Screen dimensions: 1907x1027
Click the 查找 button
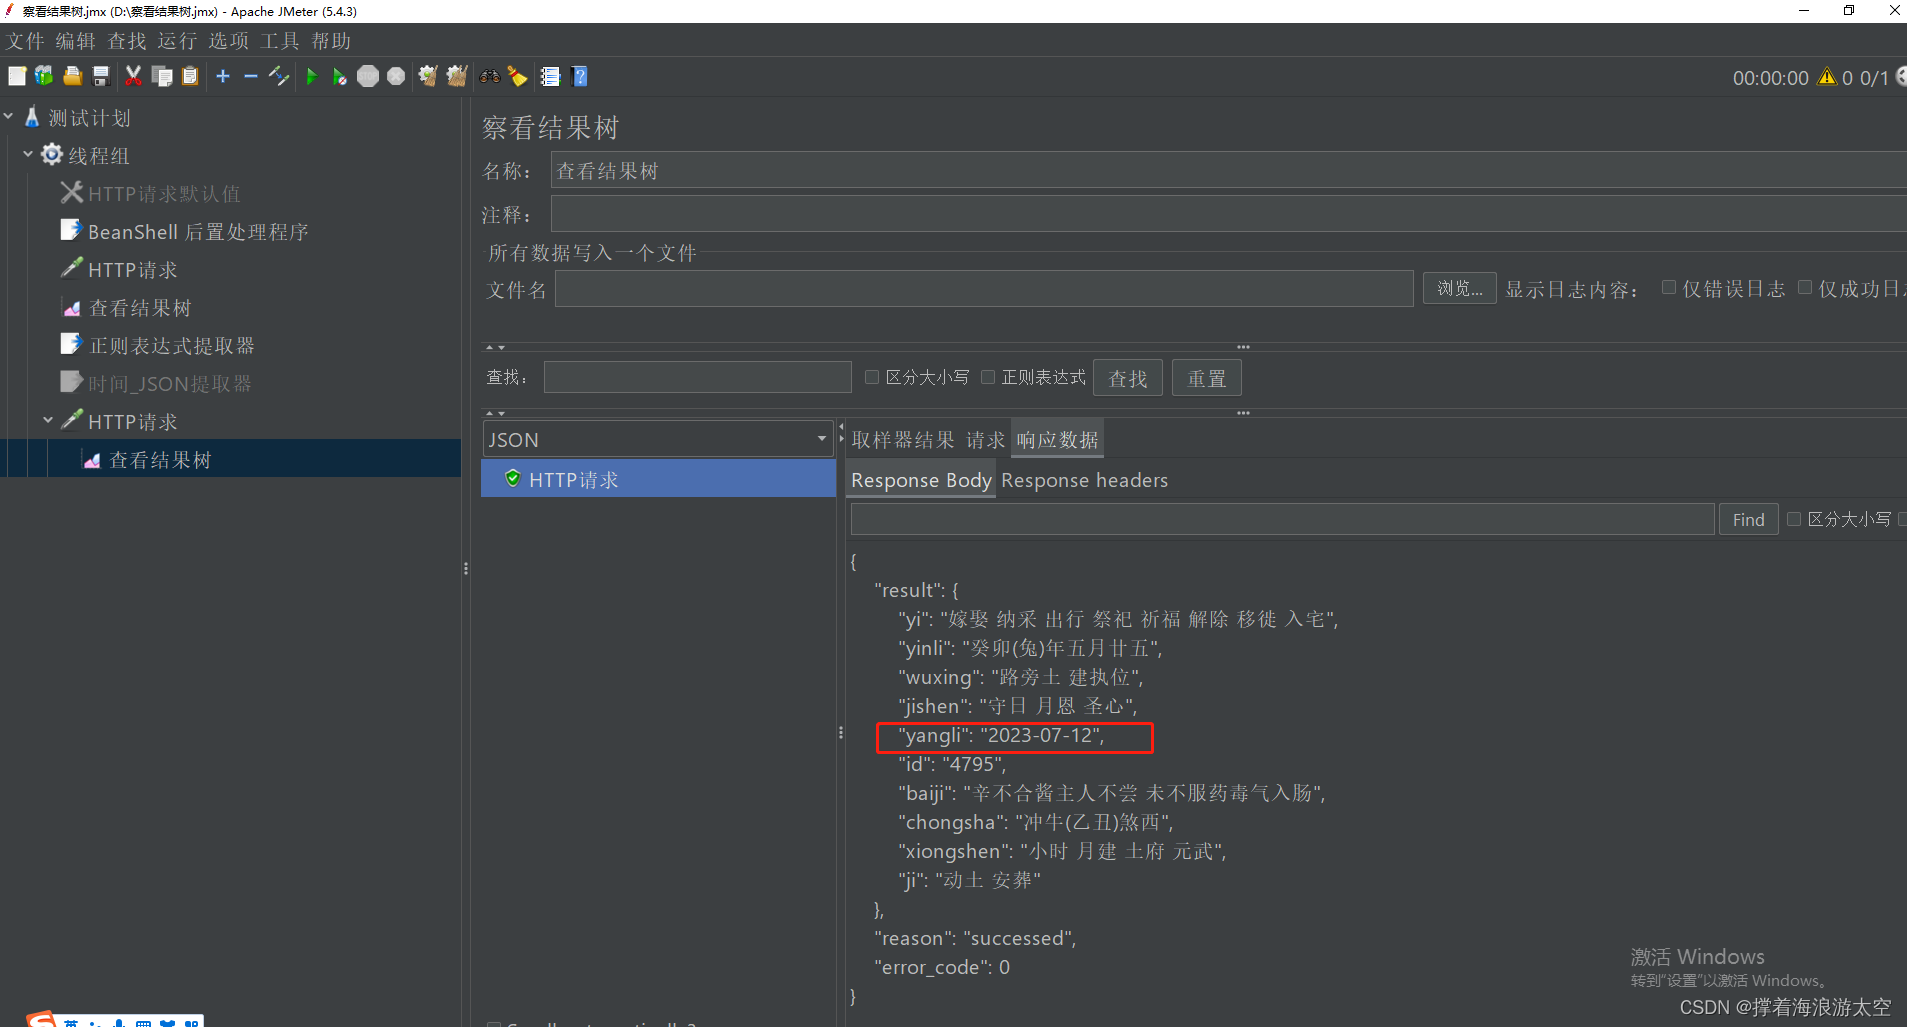pos(1128,378)
